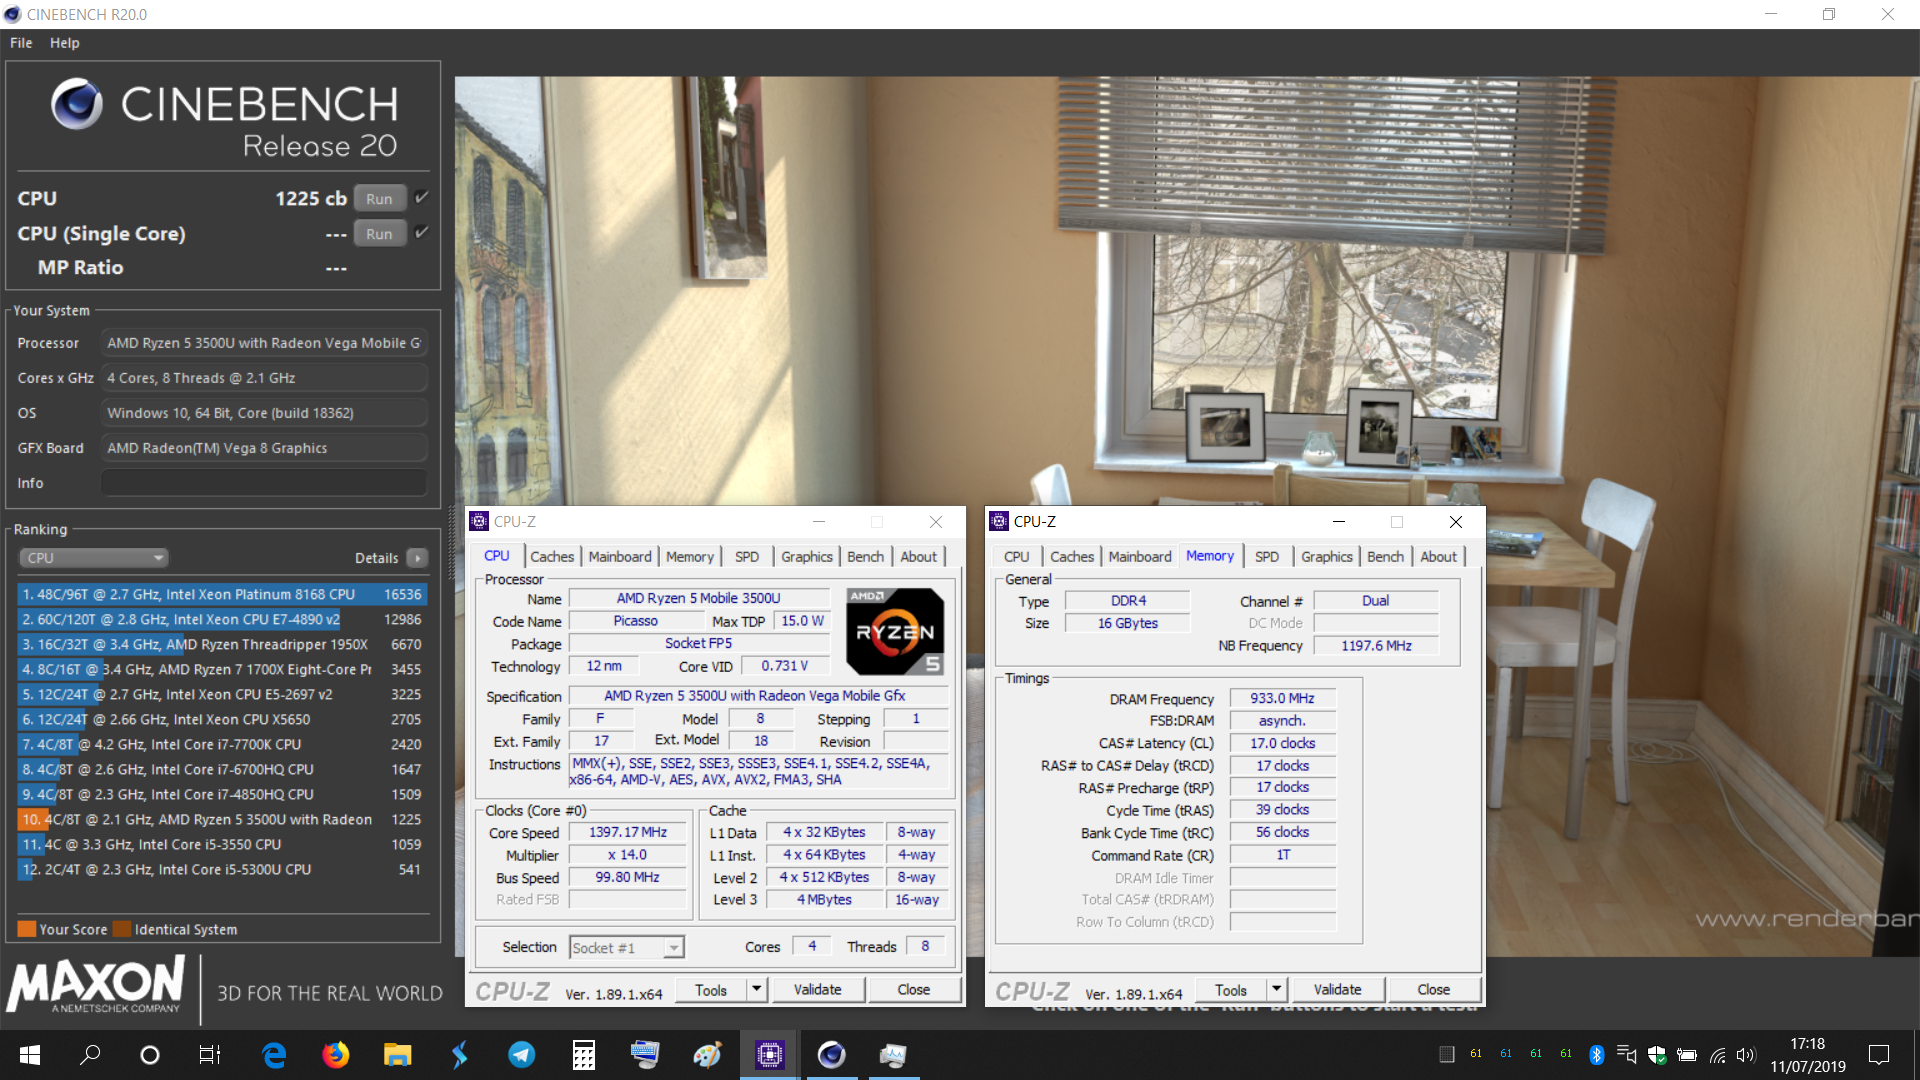
Task: Select ranking entry AMD Ryzen Threadripper 1950X
Action: (222, 644)
